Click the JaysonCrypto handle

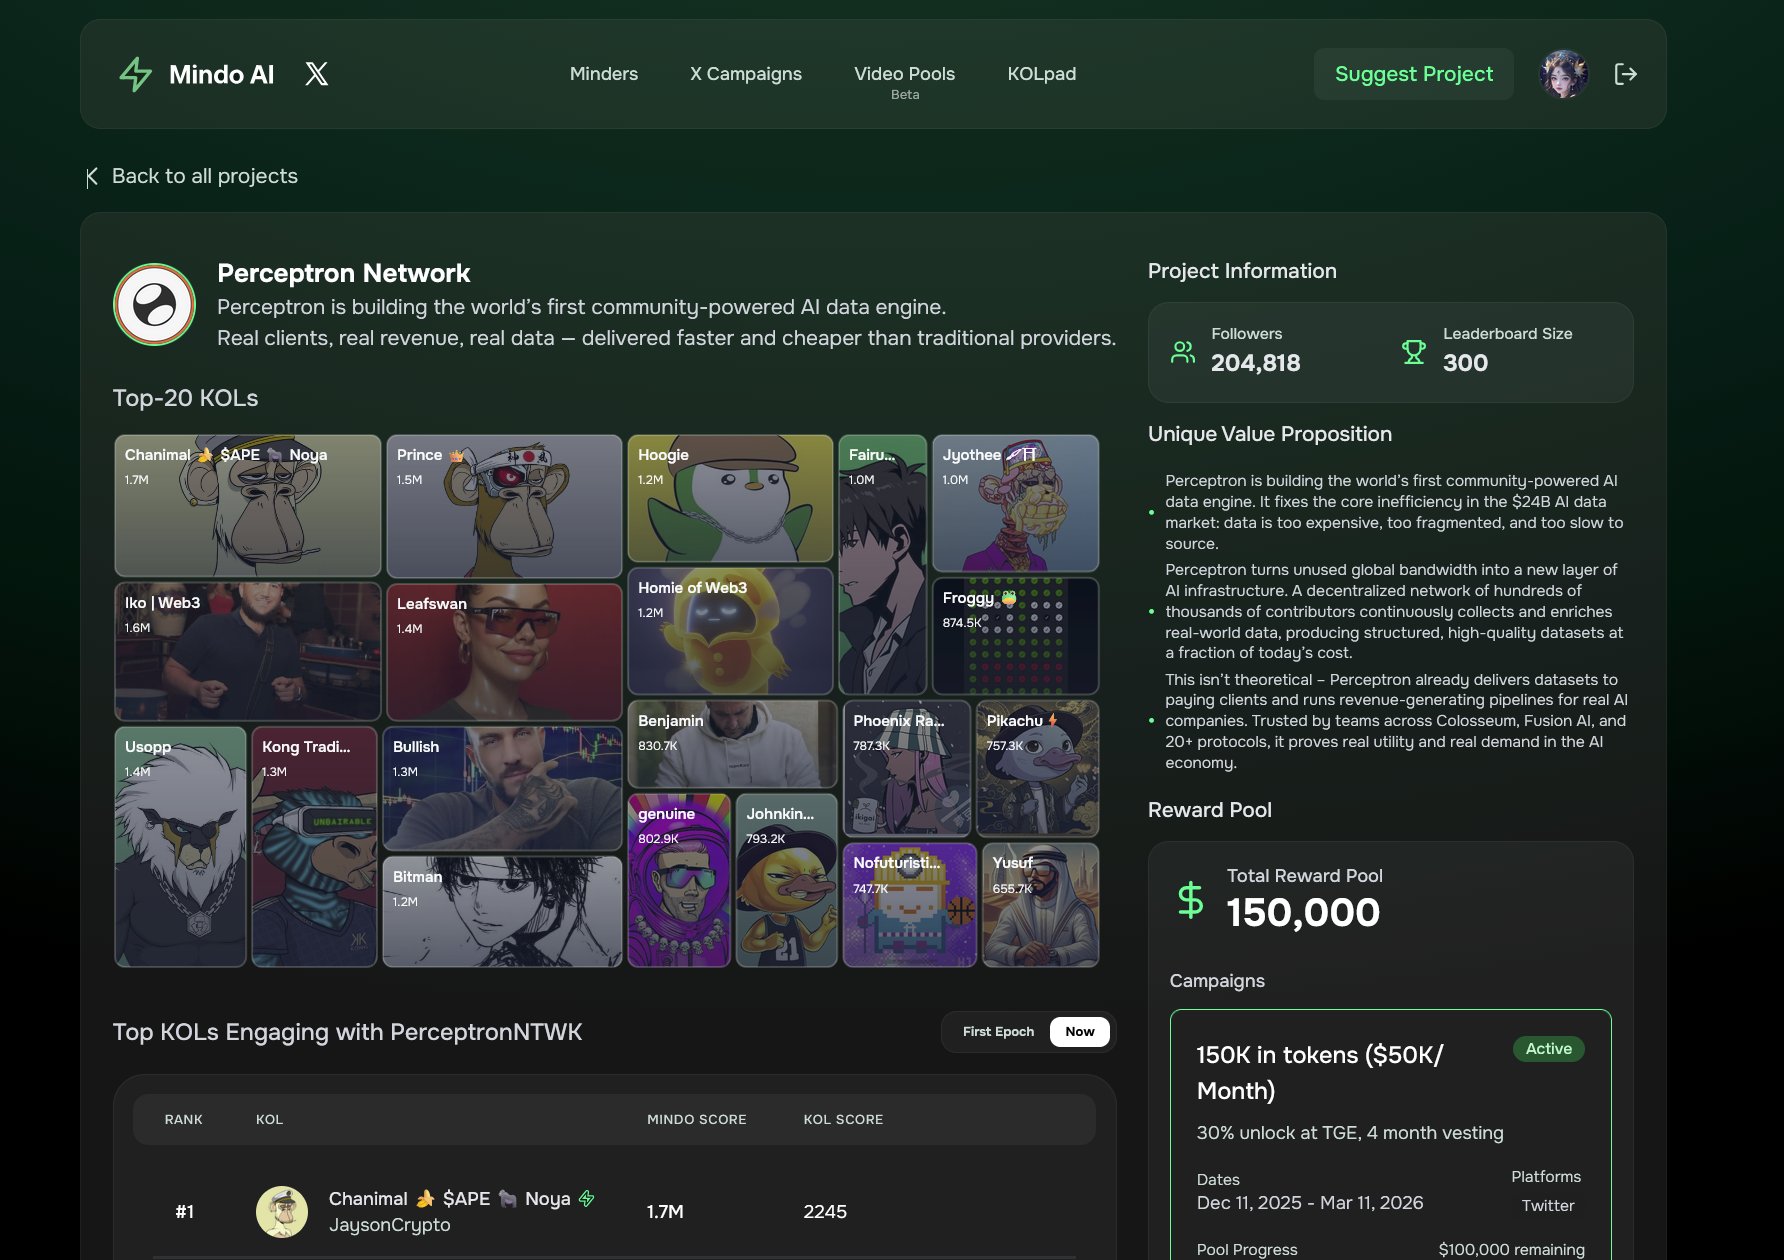point(390,1225)
